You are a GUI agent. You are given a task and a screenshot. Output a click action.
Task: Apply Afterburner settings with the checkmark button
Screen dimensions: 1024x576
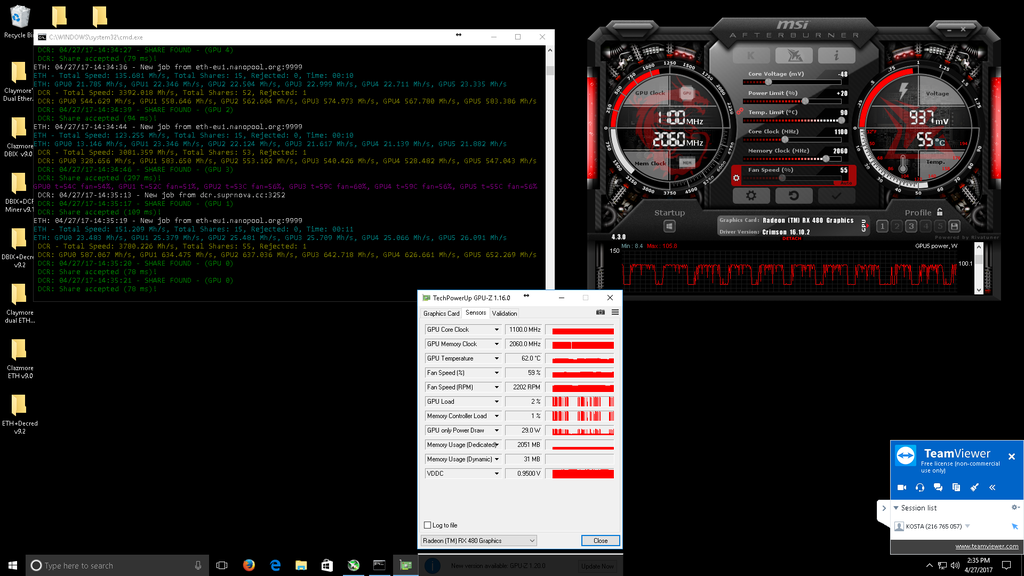click(x=836, y=195)
